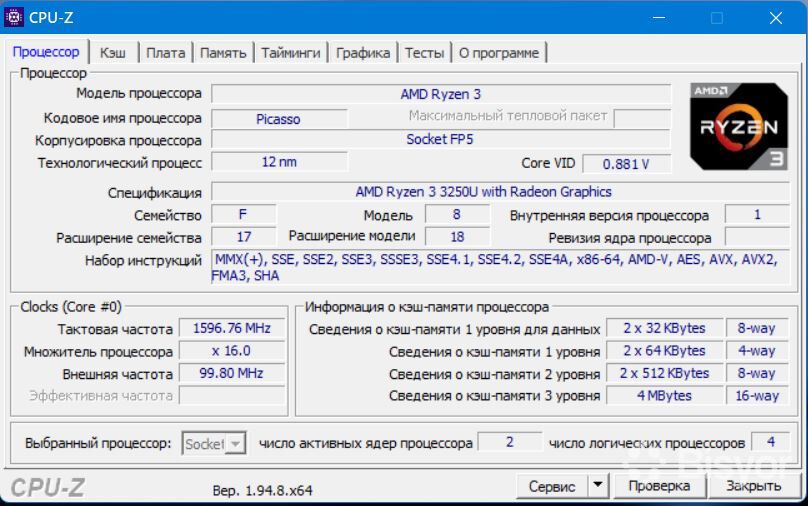Open the Память tab
The width and height of the screenshot is (808, 506).
[223, 53]
